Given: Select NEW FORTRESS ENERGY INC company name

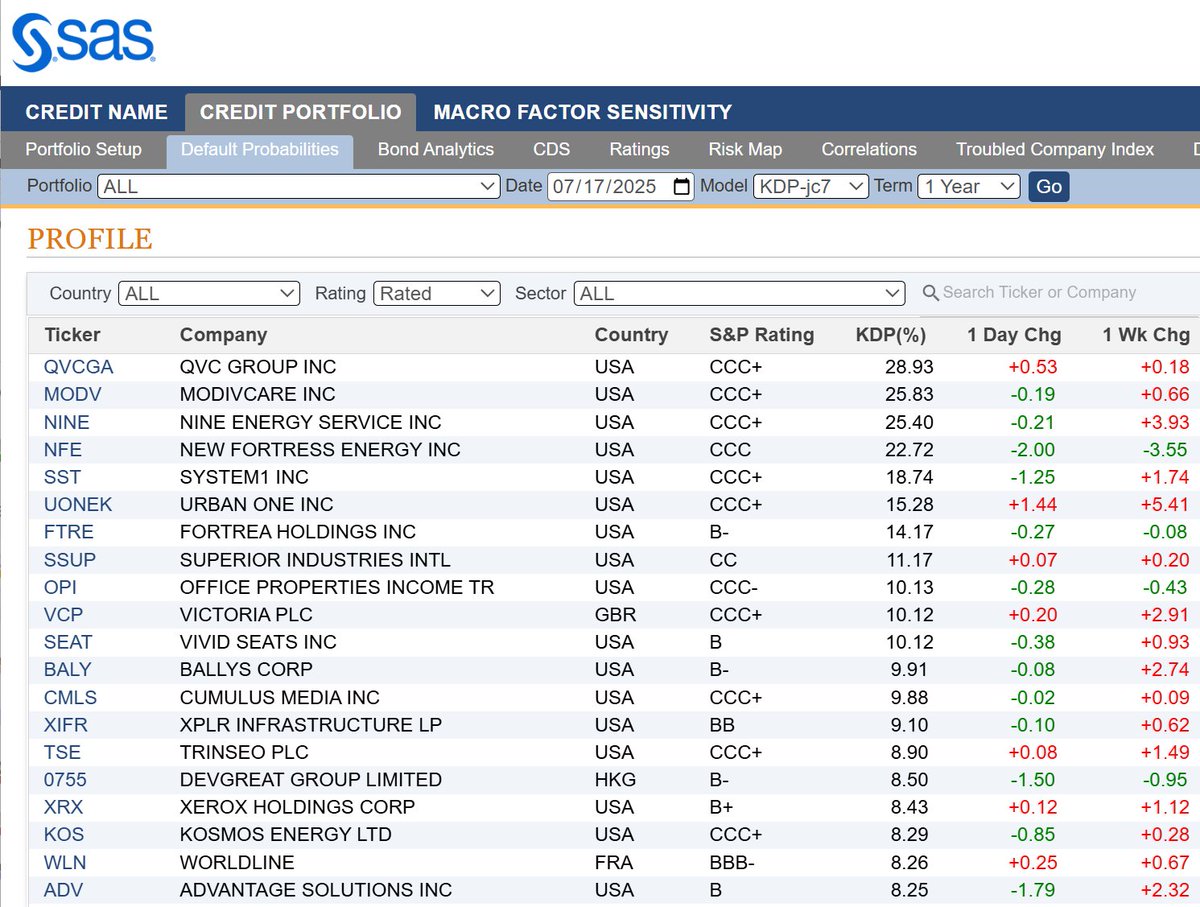Looking at the screenshot, I should point(320,449).
